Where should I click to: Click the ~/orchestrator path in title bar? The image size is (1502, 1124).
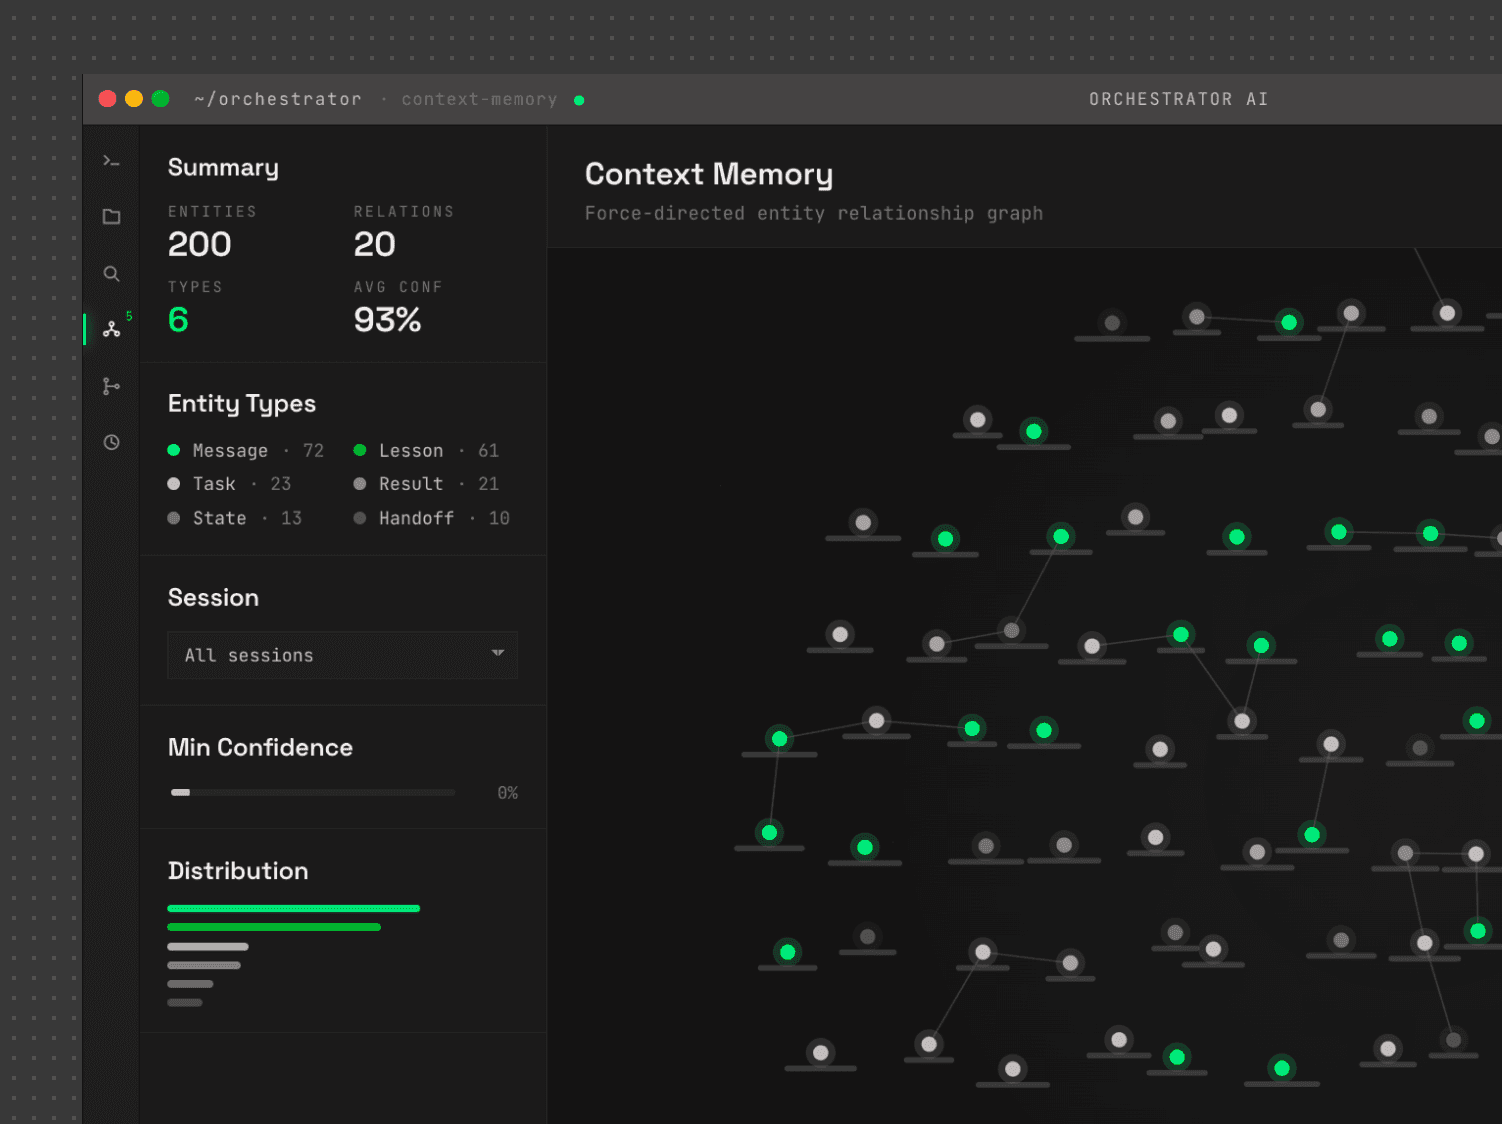tap(278, 100)
